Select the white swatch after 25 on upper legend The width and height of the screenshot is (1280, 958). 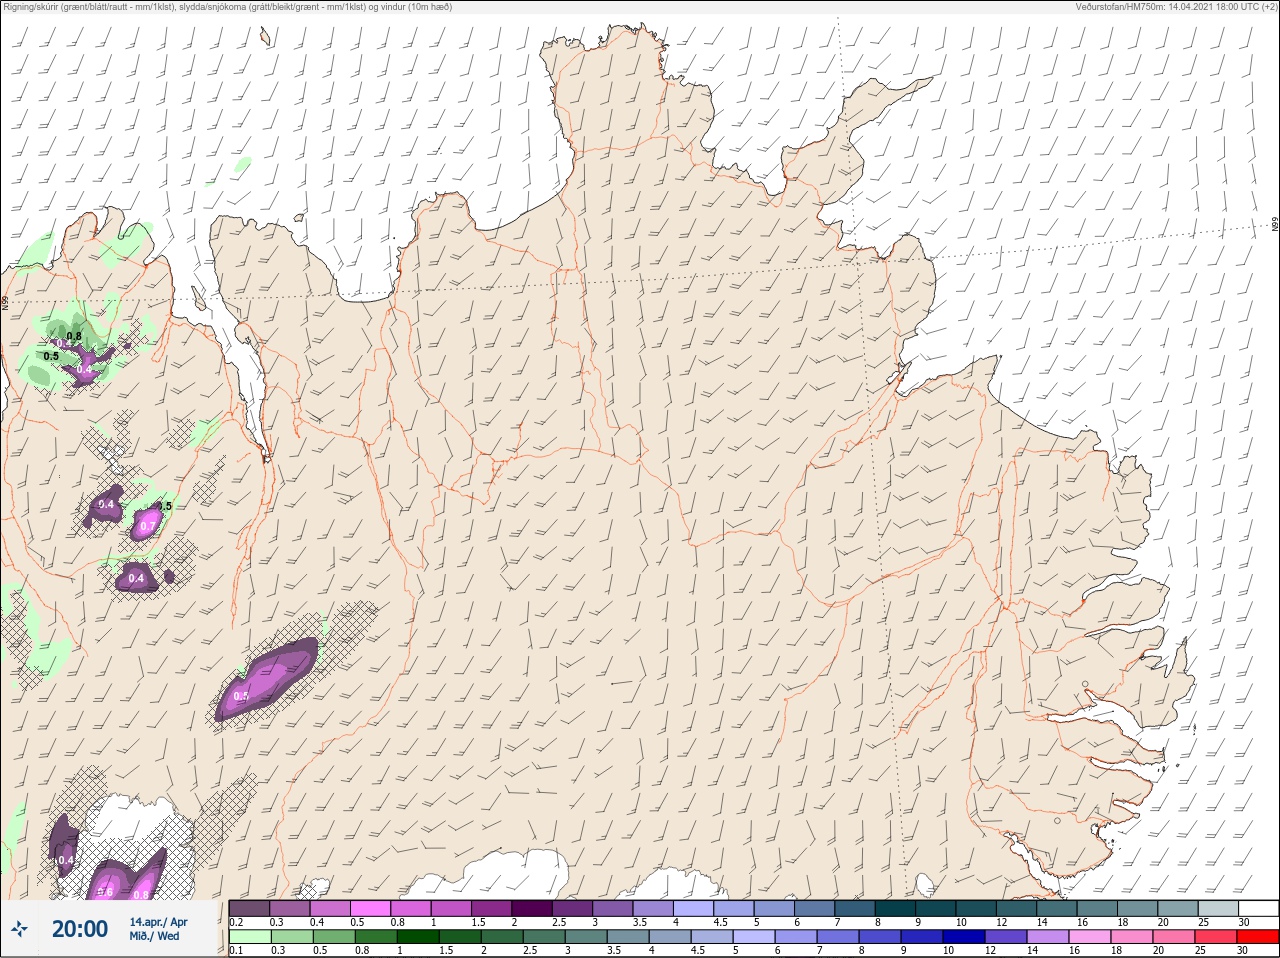1259,908
